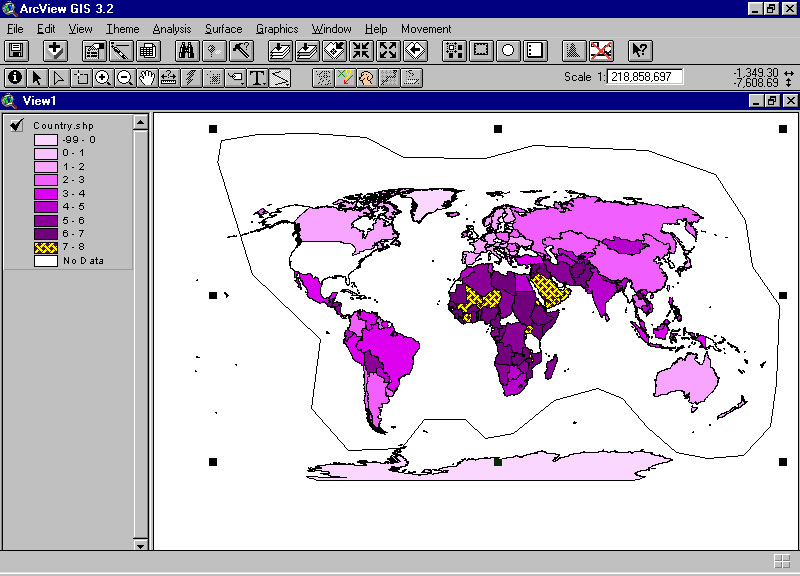Viewport: 800px width, 576px height.
Task: Click the yellow patterned 7 - 8 legend swatch
Action: click(46, 246)
